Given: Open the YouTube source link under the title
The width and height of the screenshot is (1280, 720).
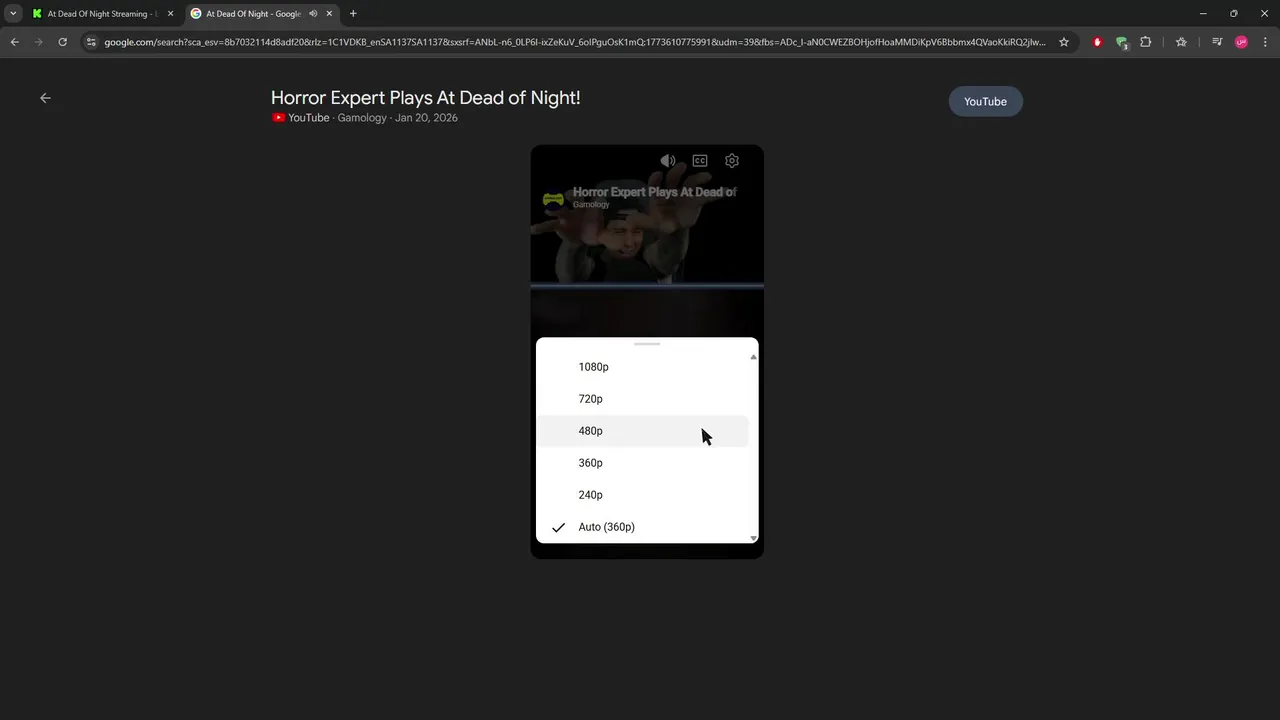Looking at the screenshot, I should coord(301,118).
